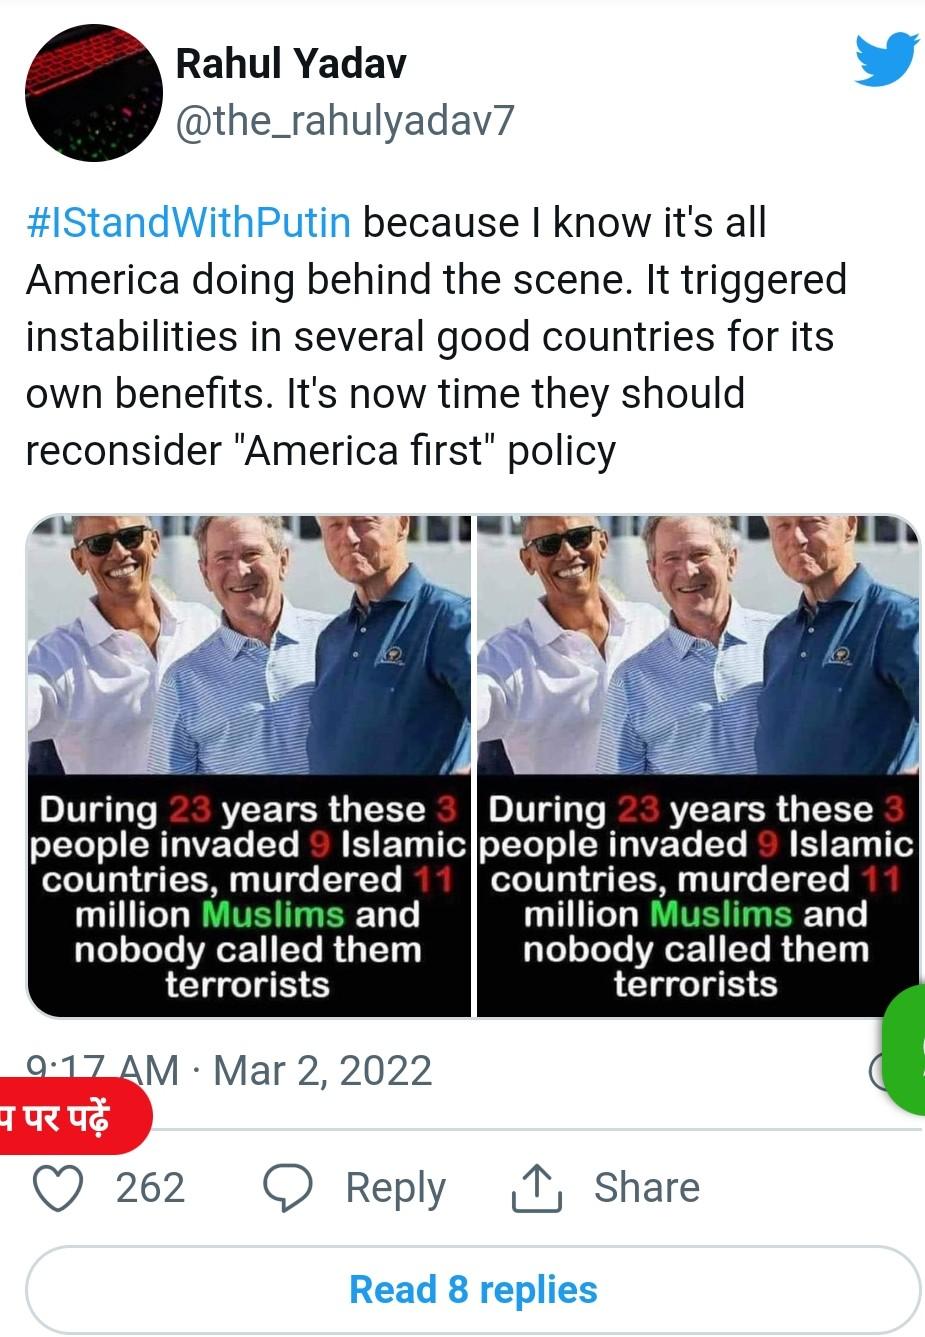Open the left attached meme image
The image size is (925, 1337).
pos(248,766)
